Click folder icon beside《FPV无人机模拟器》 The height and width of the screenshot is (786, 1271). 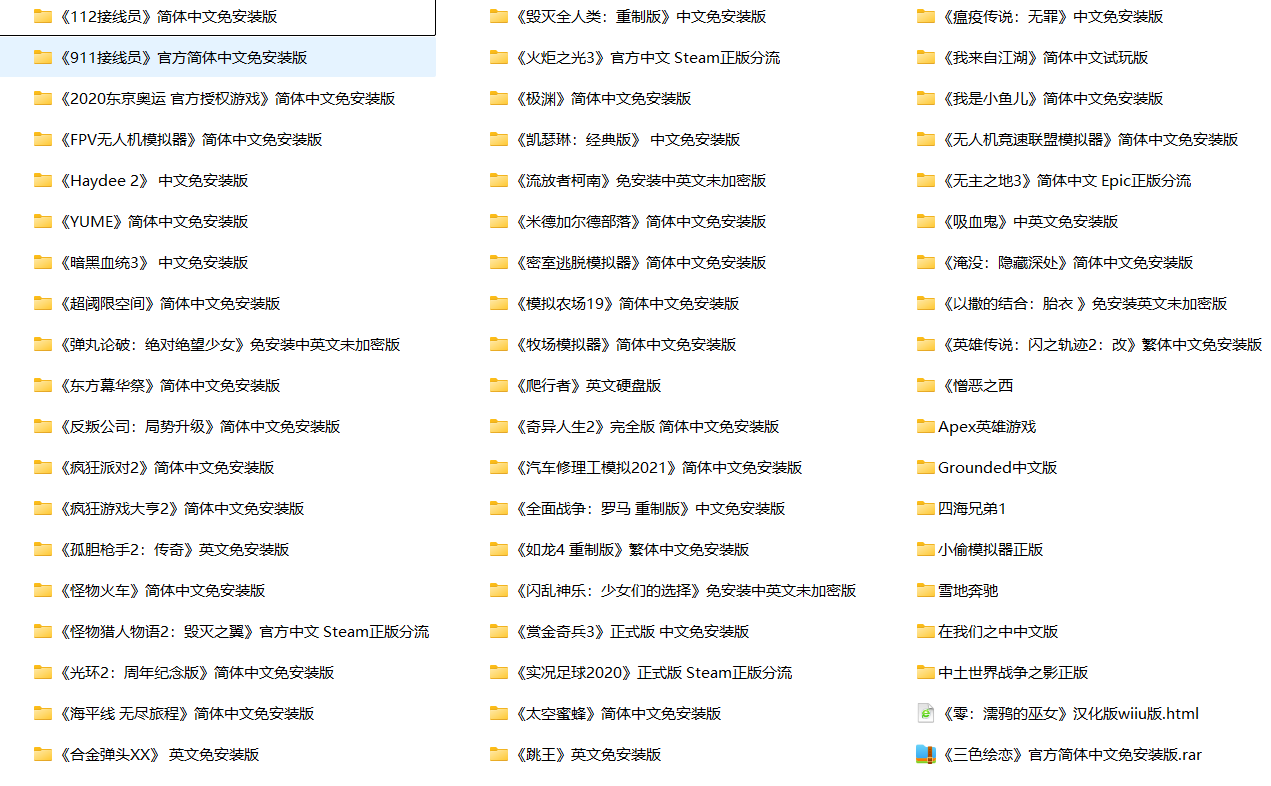click(42, 139)
